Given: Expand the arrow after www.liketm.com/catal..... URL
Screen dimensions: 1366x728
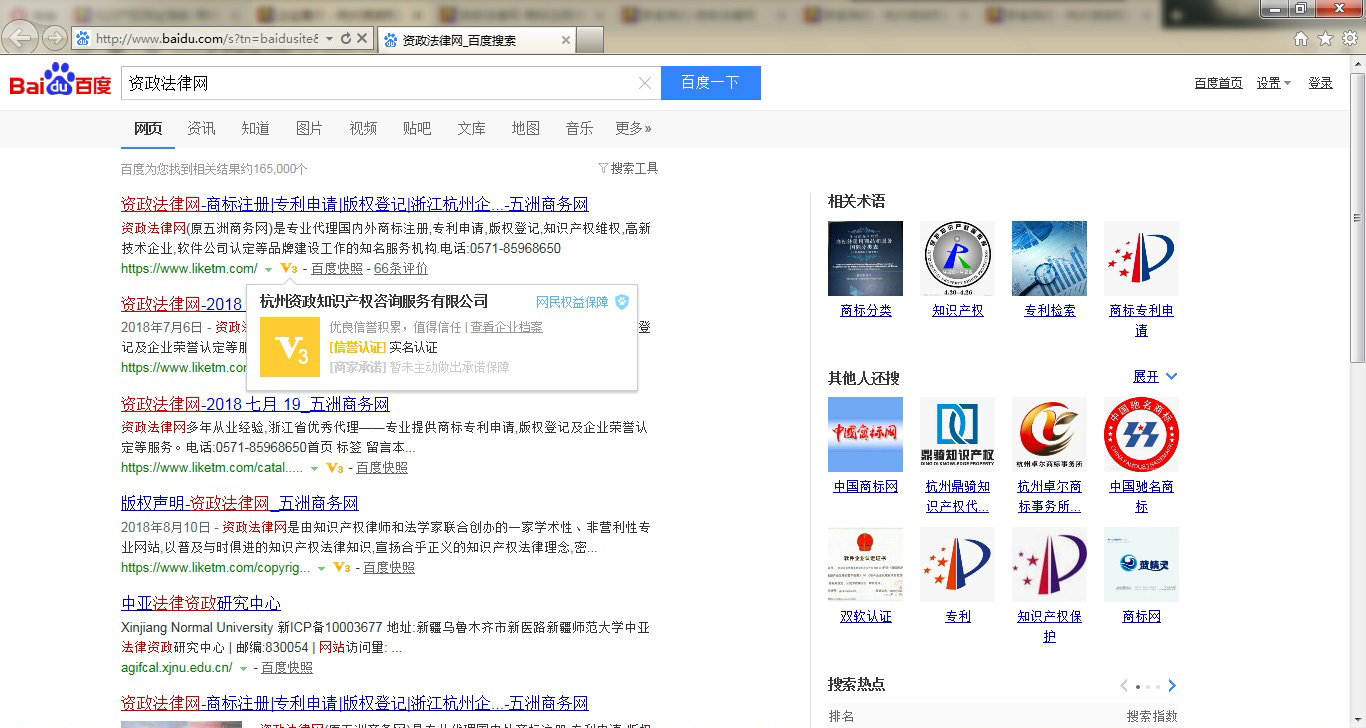Looking at the screenshot, I should click(314, 468).
